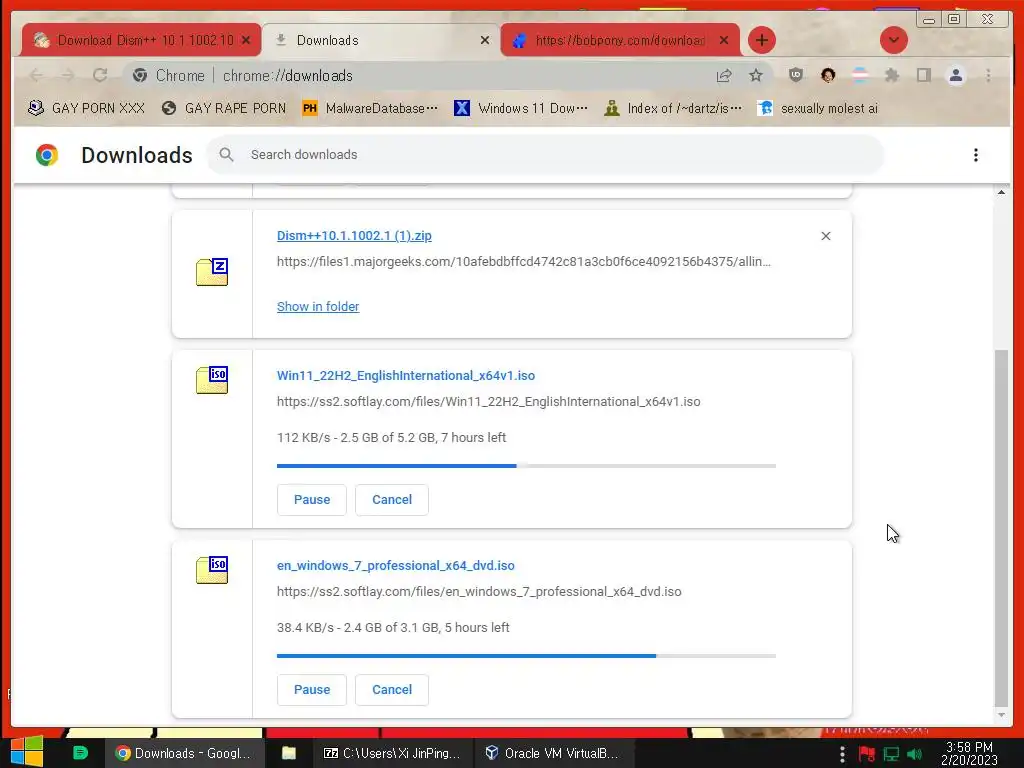The height and width of the screenshot is (768, 1024).
Task: Click the zip file icon for Dism++
Action: click(212, 272)
